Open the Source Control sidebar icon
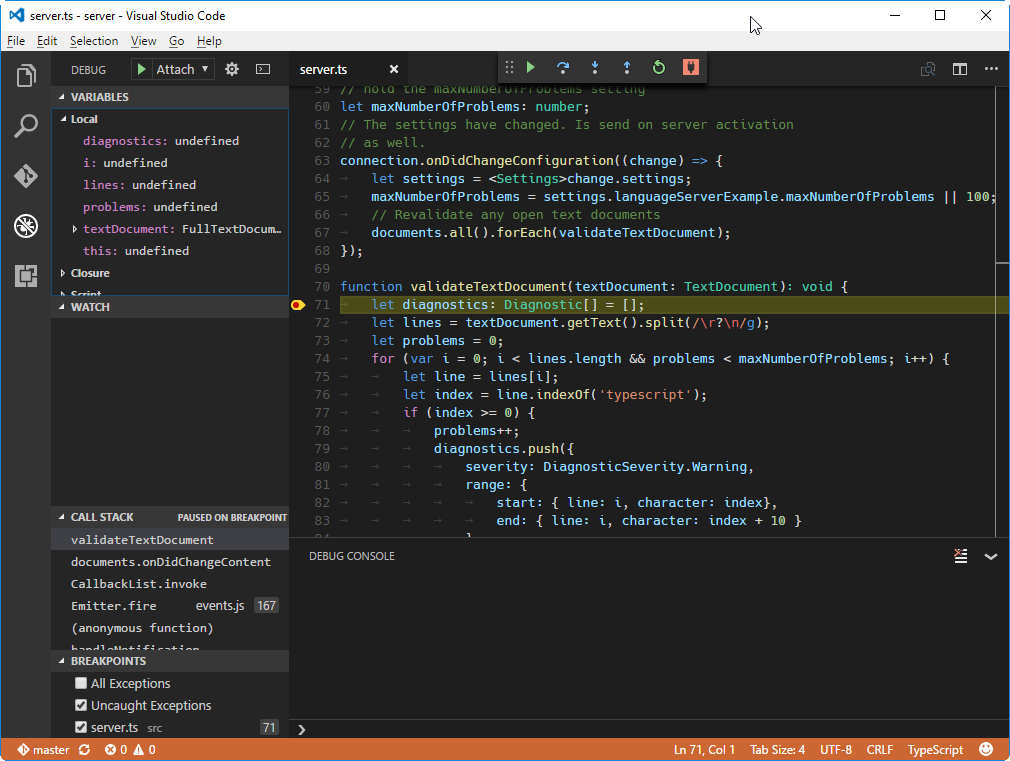 point(25,176)
